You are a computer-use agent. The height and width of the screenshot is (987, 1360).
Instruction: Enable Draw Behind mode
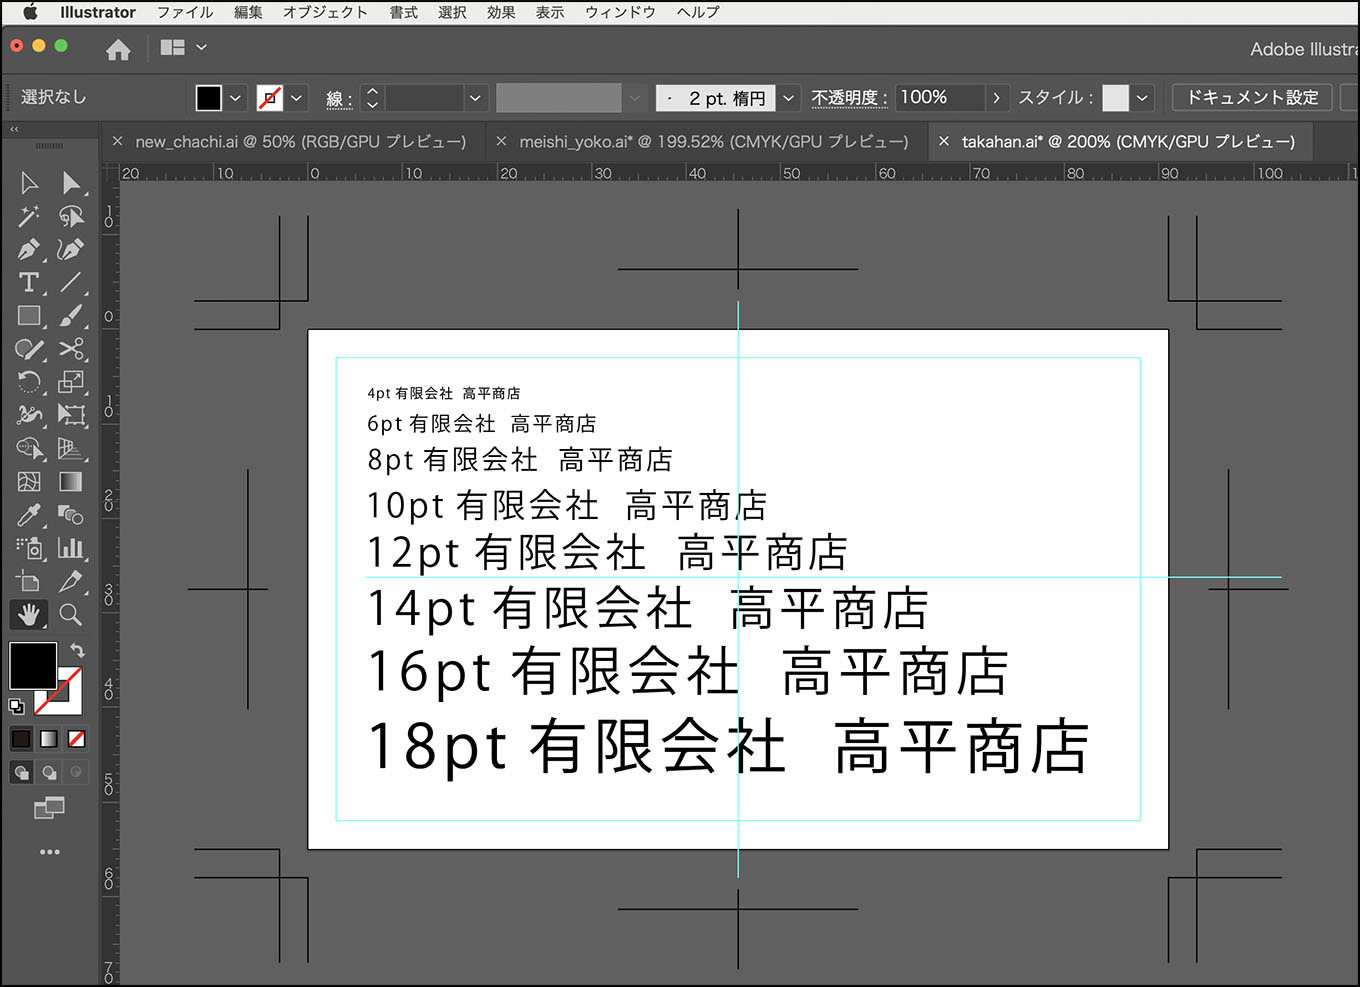[49, 773]
